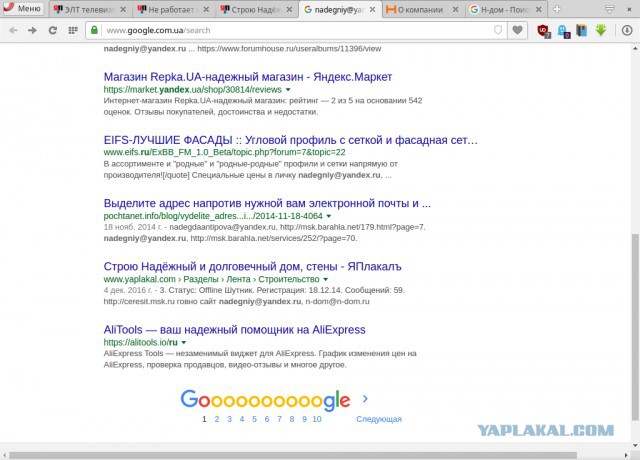Click the www.eifs.ru green URL text

click(x=224, y=153)
